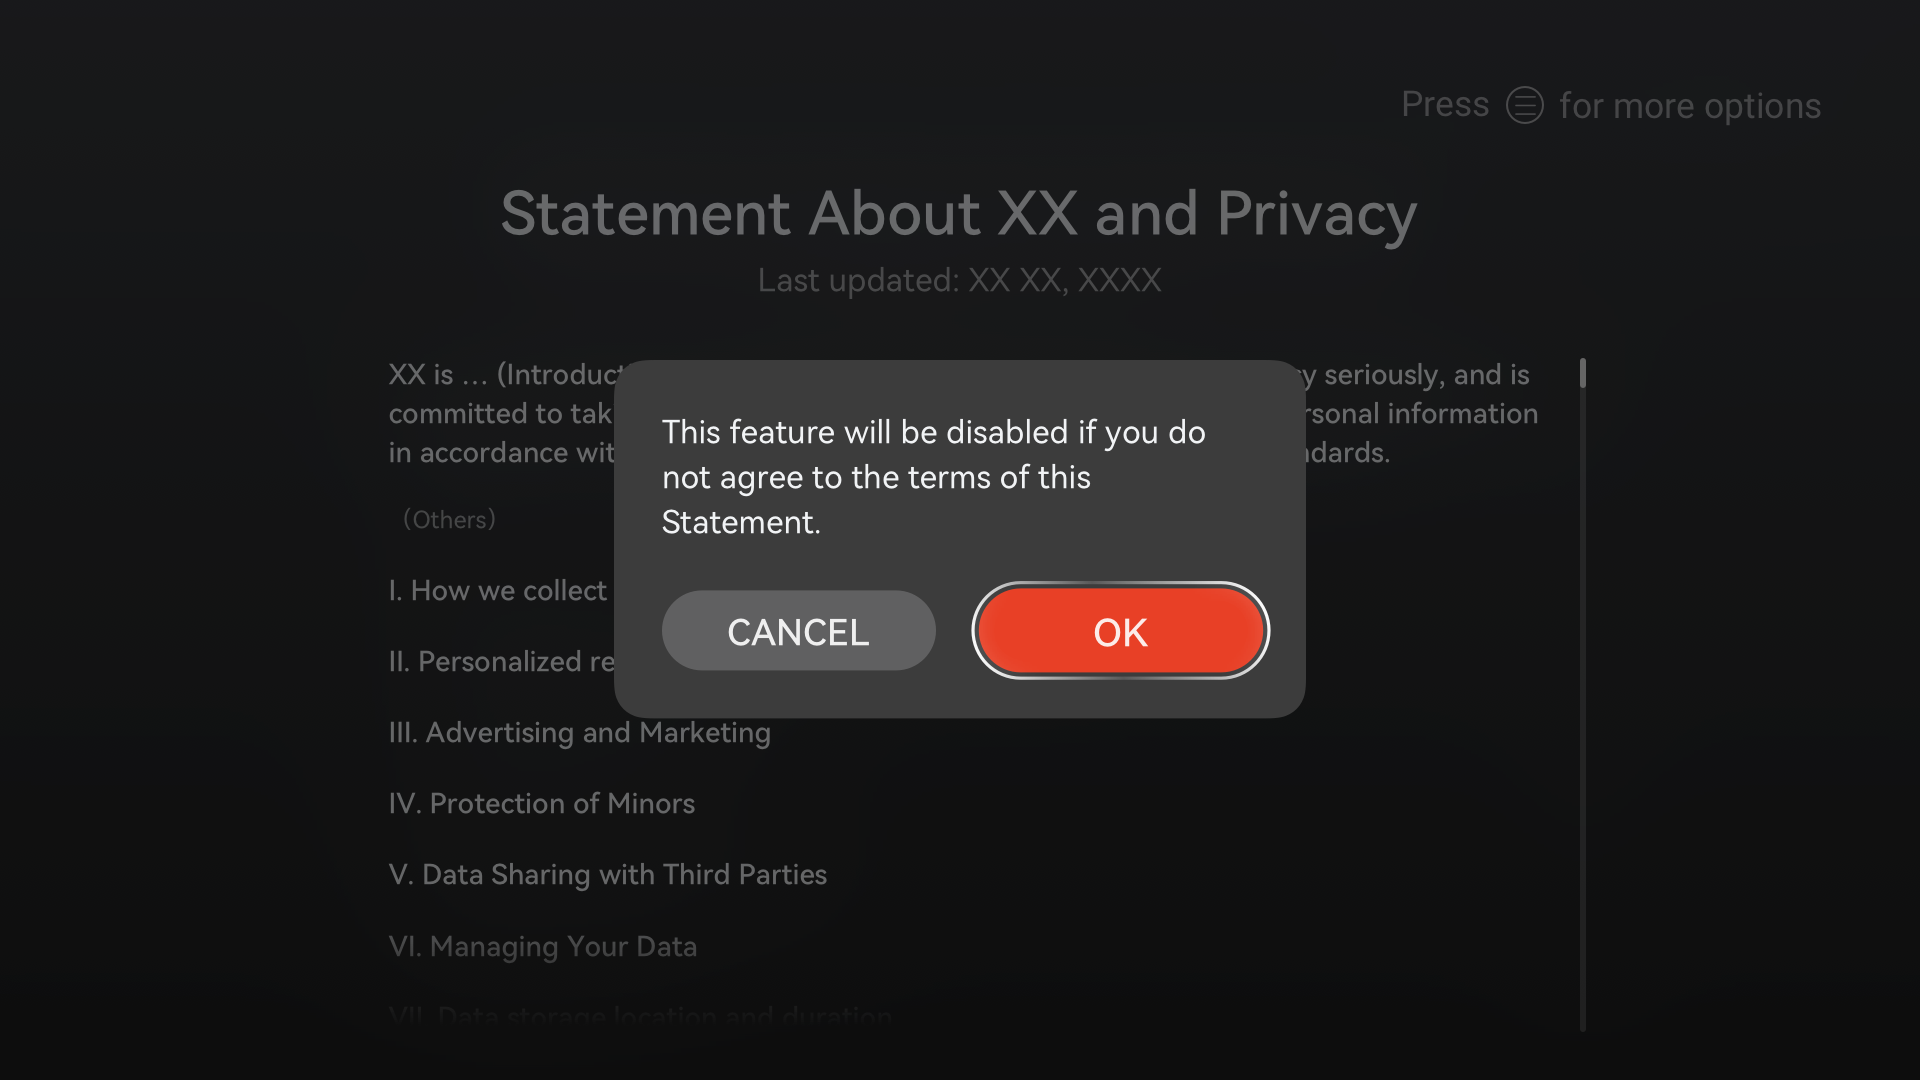Open 'III. Advertising and Marketing' section

(x=579, y=733)
